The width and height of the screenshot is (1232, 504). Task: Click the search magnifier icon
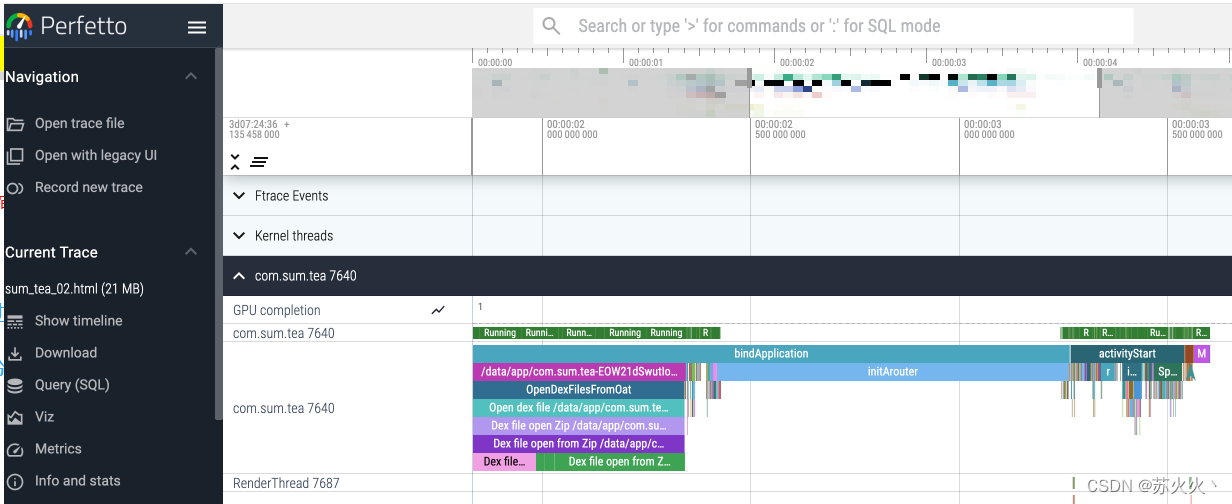point(551,26)
